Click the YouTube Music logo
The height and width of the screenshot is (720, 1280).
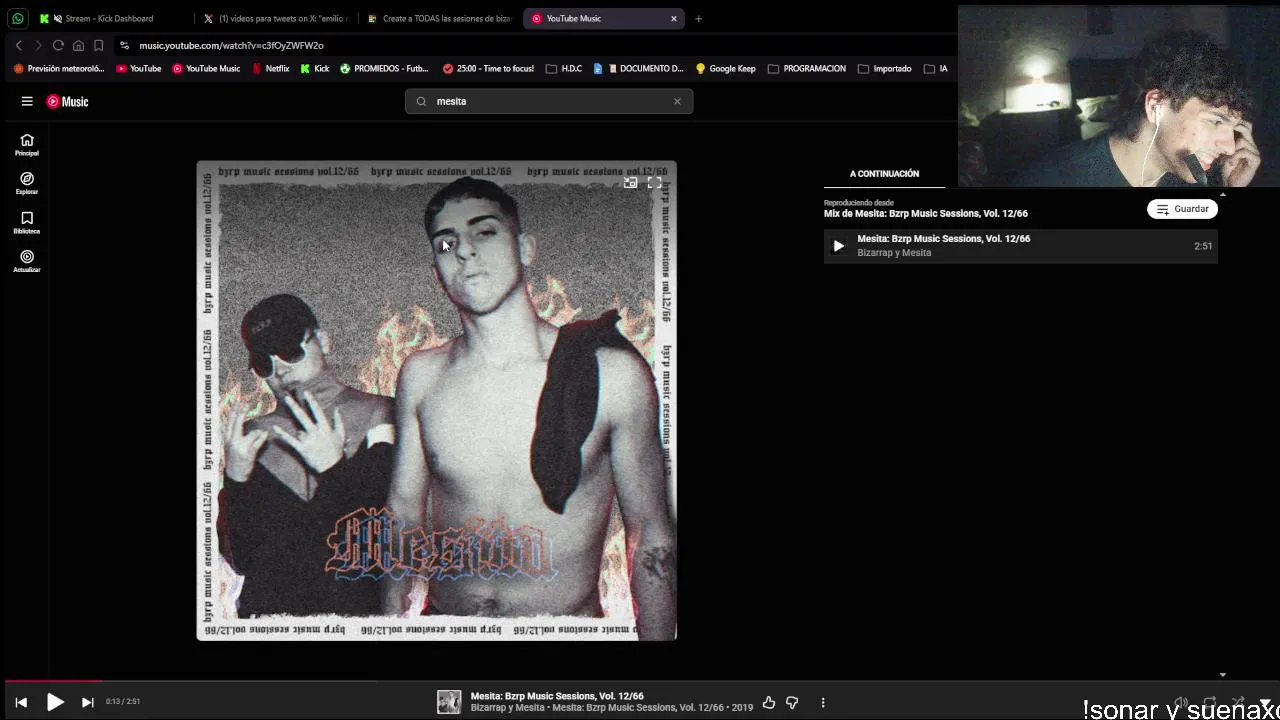(x=67, y=101)
